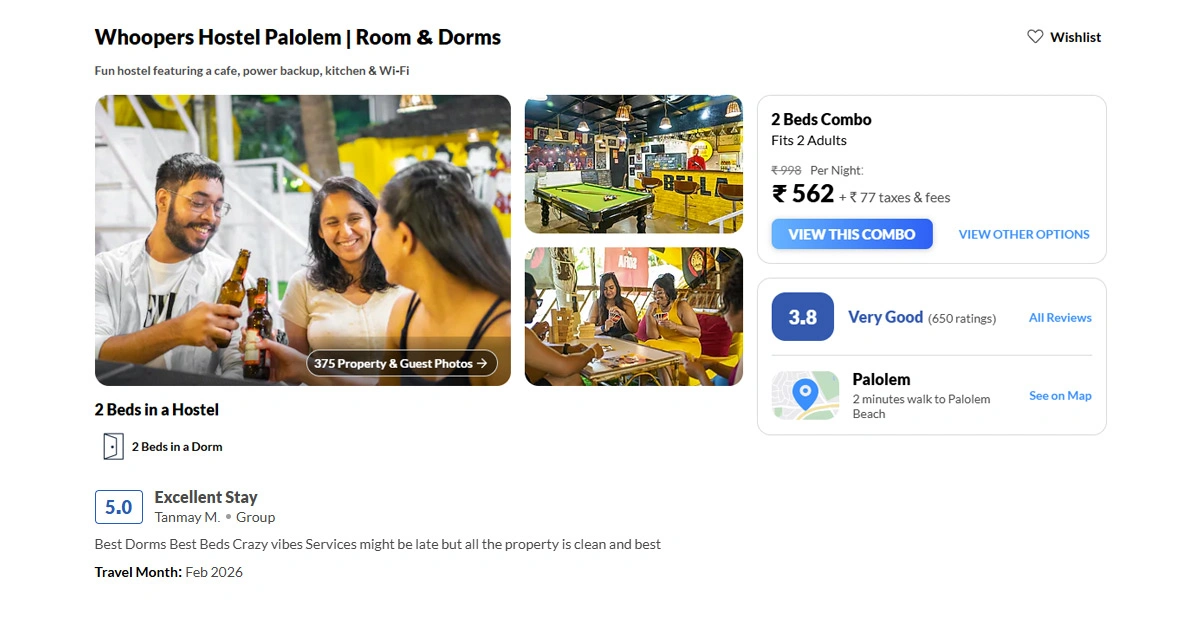Click the dorm door icon
Screen dimensions: 1202x634
click(113, 446)
